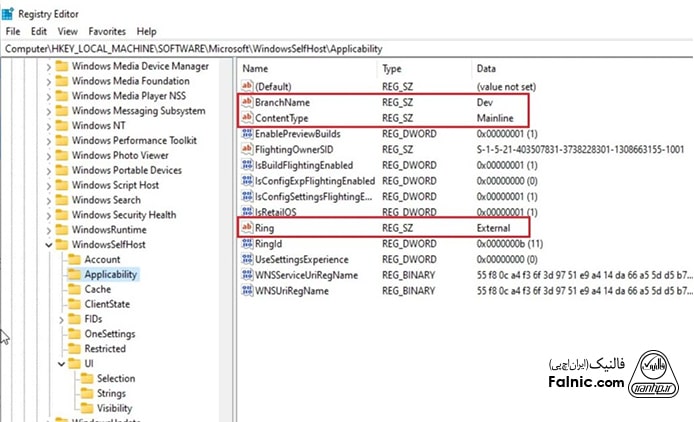Collapse the UI subkey node
Viewport: 694px width, 422px height.
click(61, 364)
